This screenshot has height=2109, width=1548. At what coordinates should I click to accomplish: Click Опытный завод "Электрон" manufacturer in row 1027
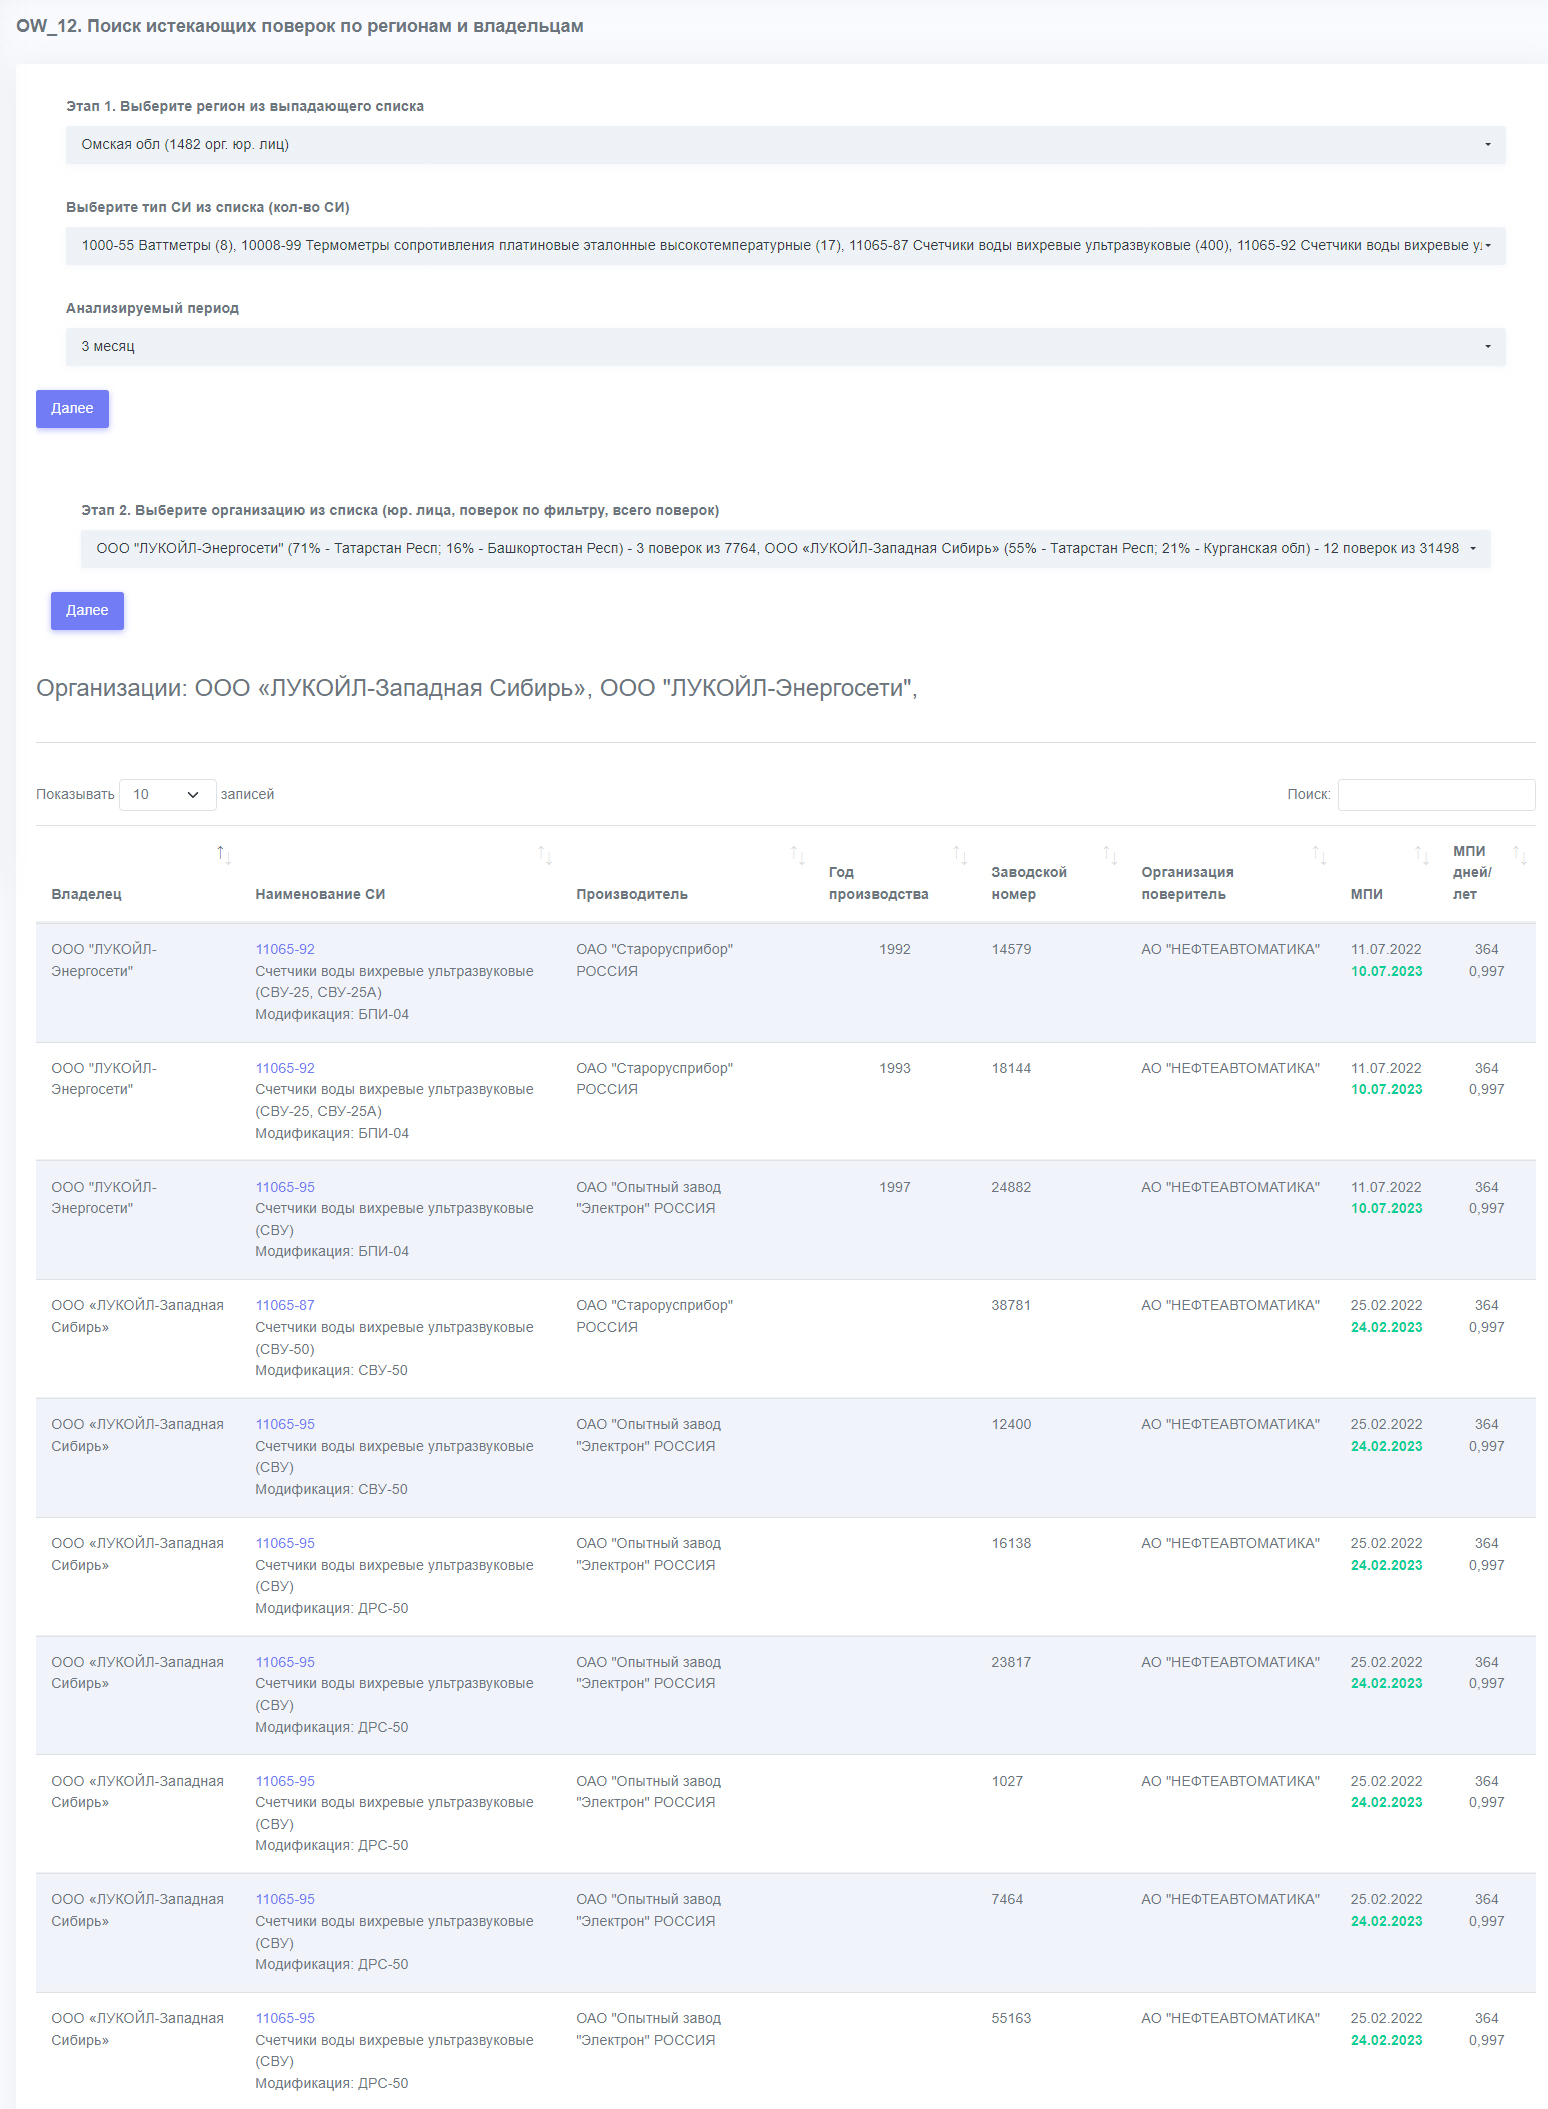(x=648, y=1792)
